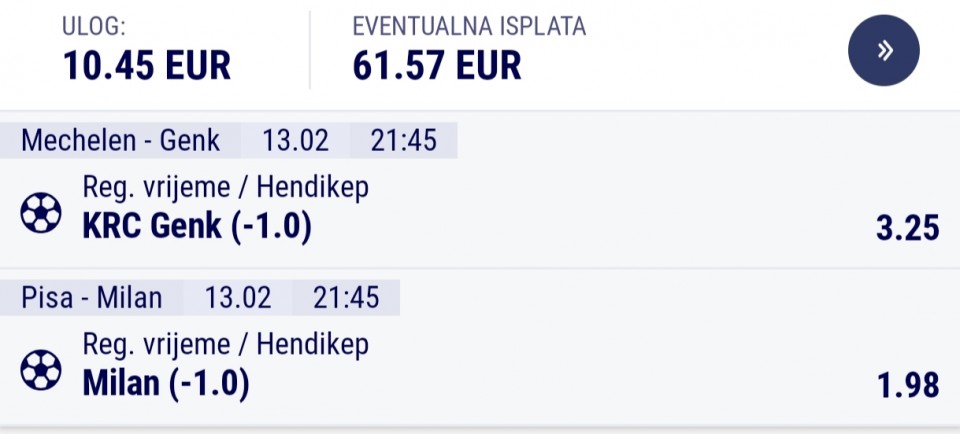Screen dimensions: 960x434
Task: Click the double chevron expand button
Action: pyautogui.click(x=884, y=51)
